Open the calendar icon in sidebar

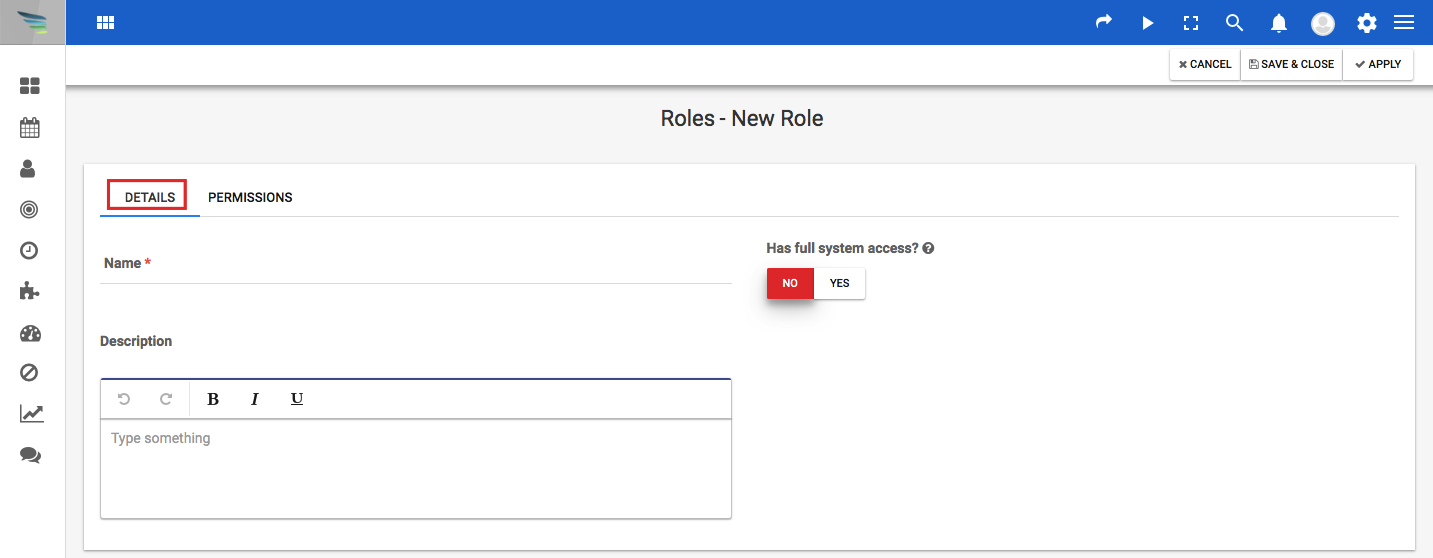click(30, 127)
